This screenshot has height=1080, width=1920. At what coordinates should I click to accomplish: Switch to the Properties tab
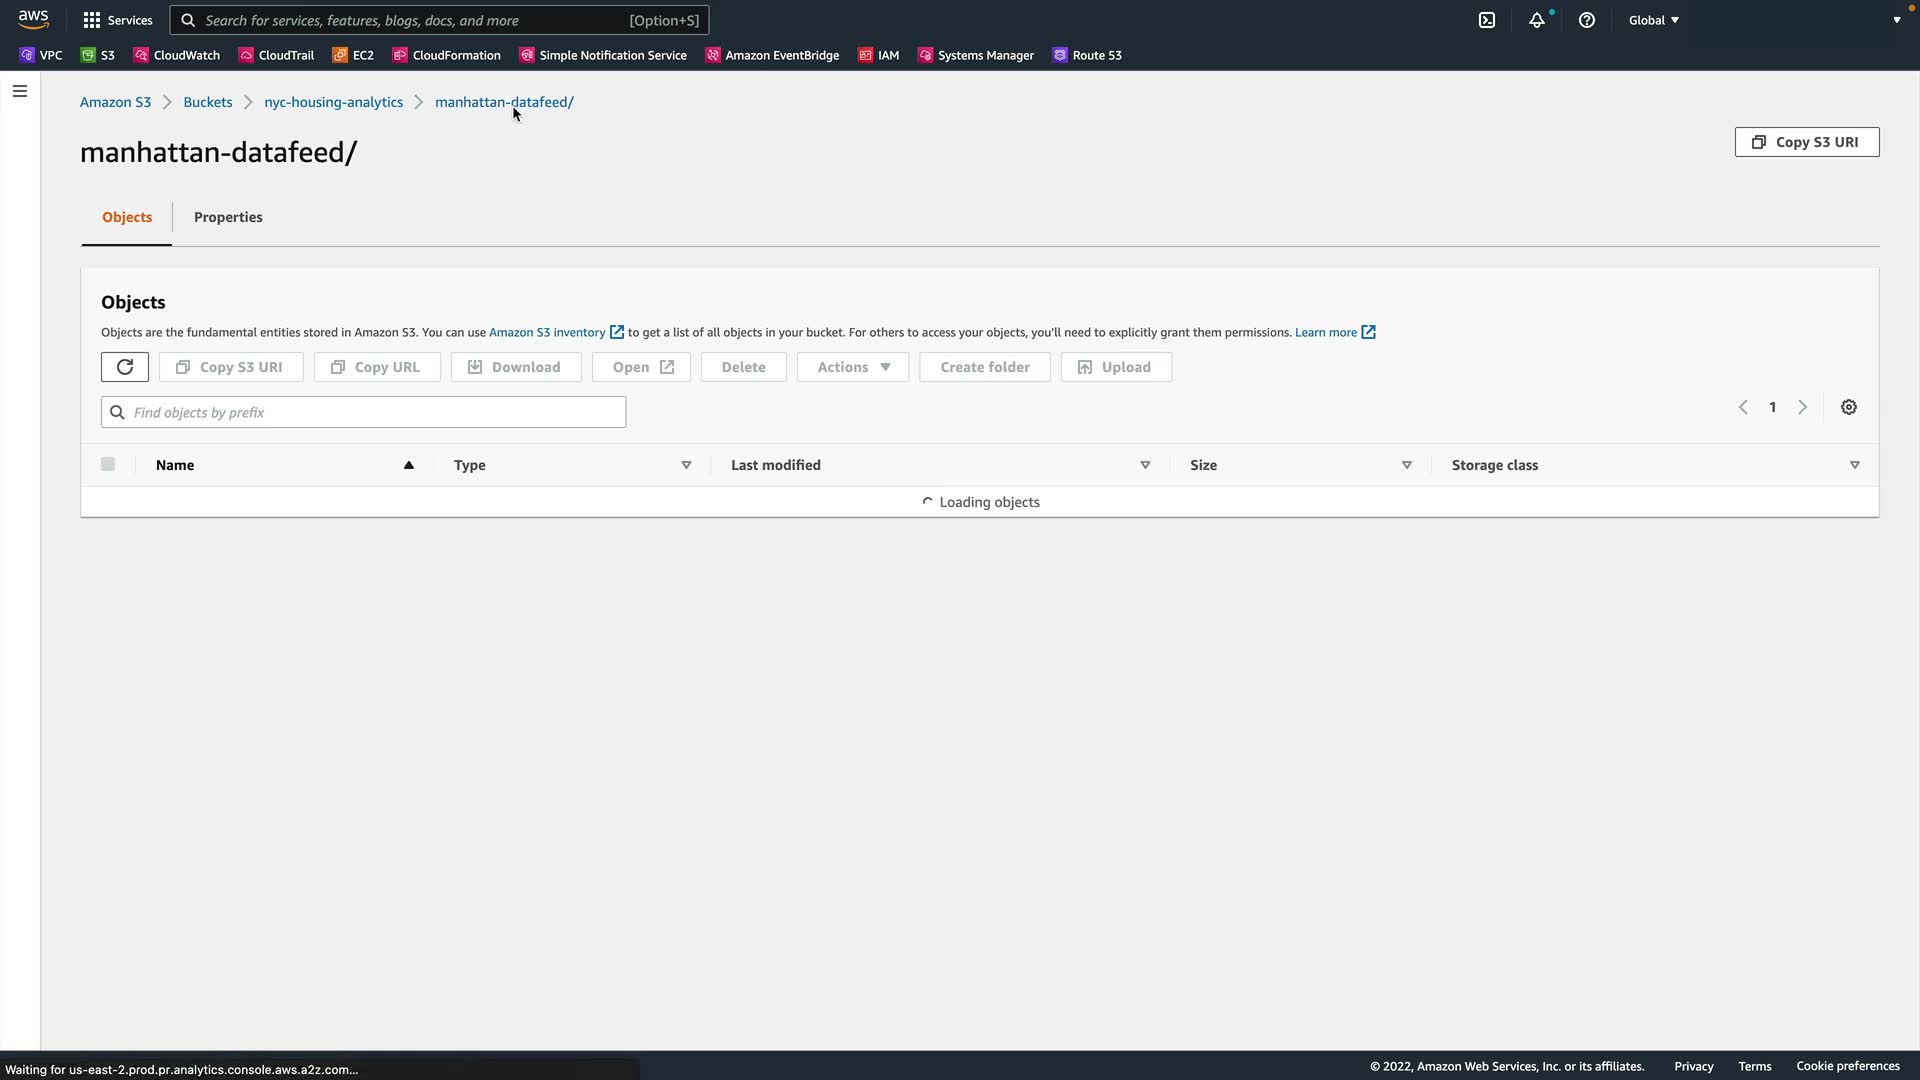tap(228, 217)
